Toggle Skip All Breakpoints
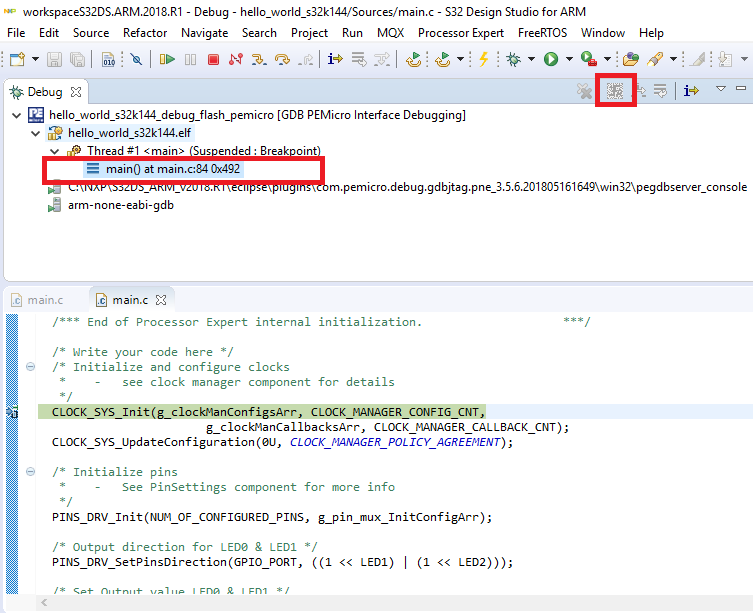Image resolution: width=753 pixels, height=613 pixels. click(136, 59)
